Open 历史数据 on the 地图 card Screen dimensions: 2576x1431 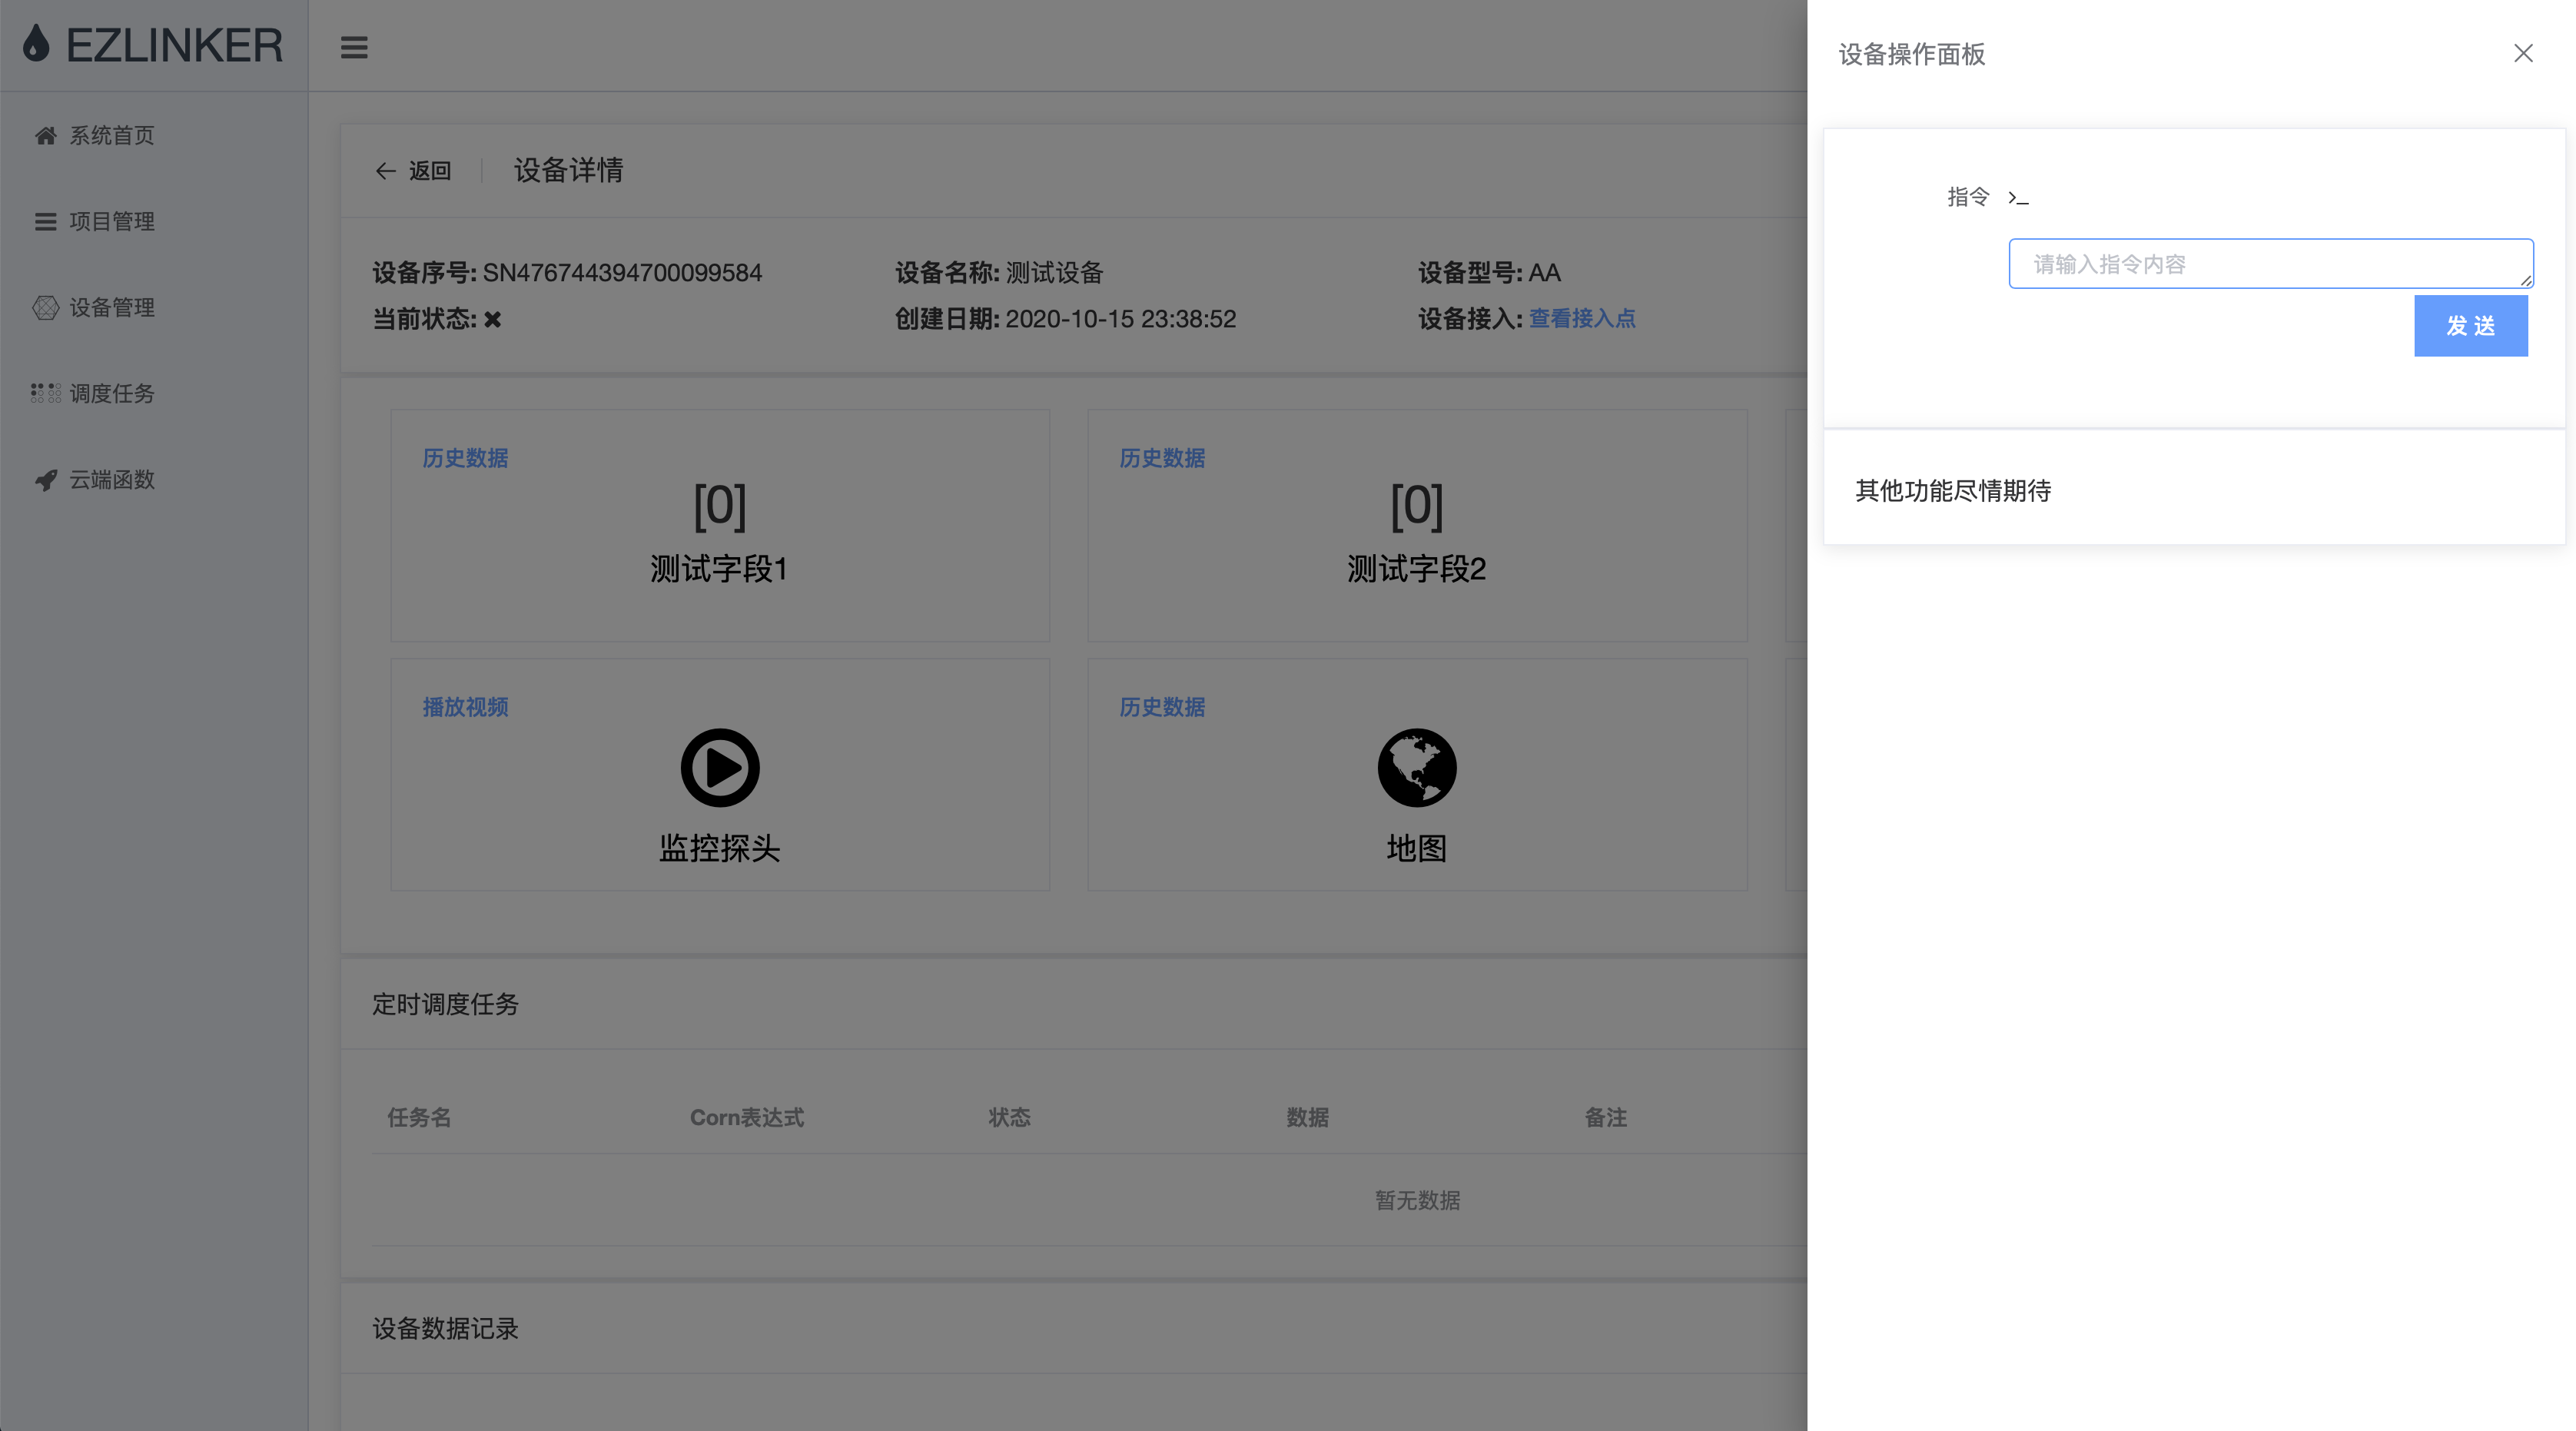[1162, 707]
